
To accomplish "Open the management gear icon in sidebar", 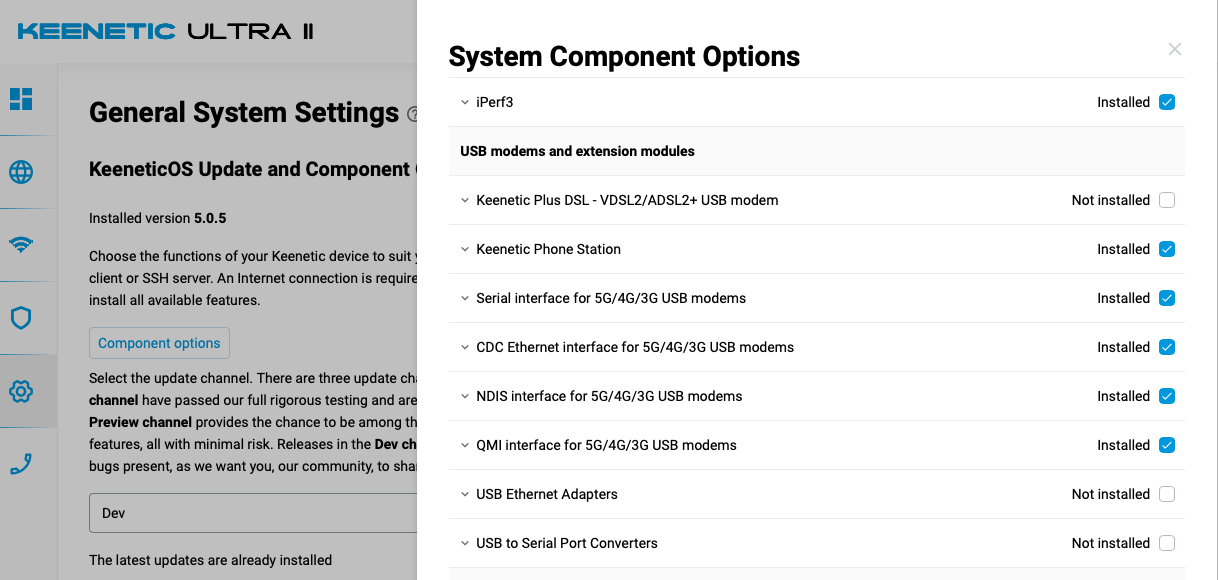I will point(21,391).
